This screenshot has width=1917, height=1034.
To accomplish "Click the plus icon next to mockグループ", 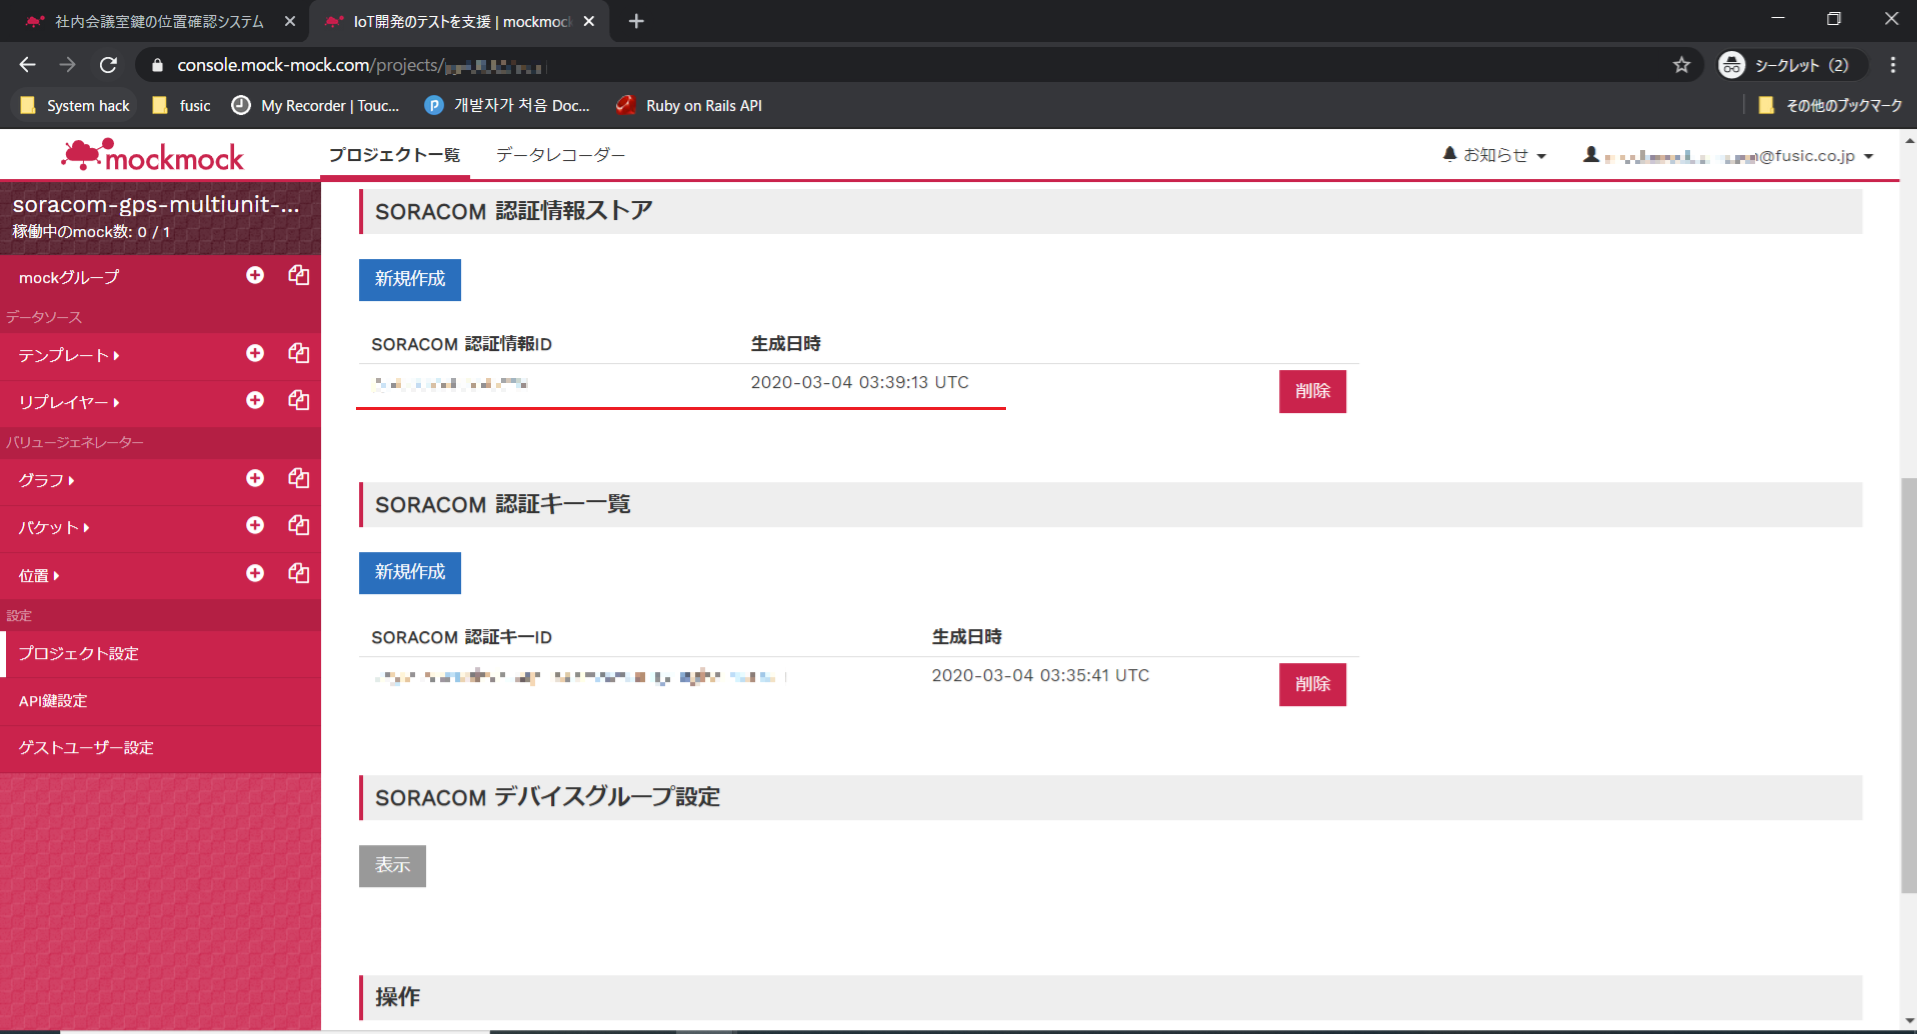I will pos(255,275).
